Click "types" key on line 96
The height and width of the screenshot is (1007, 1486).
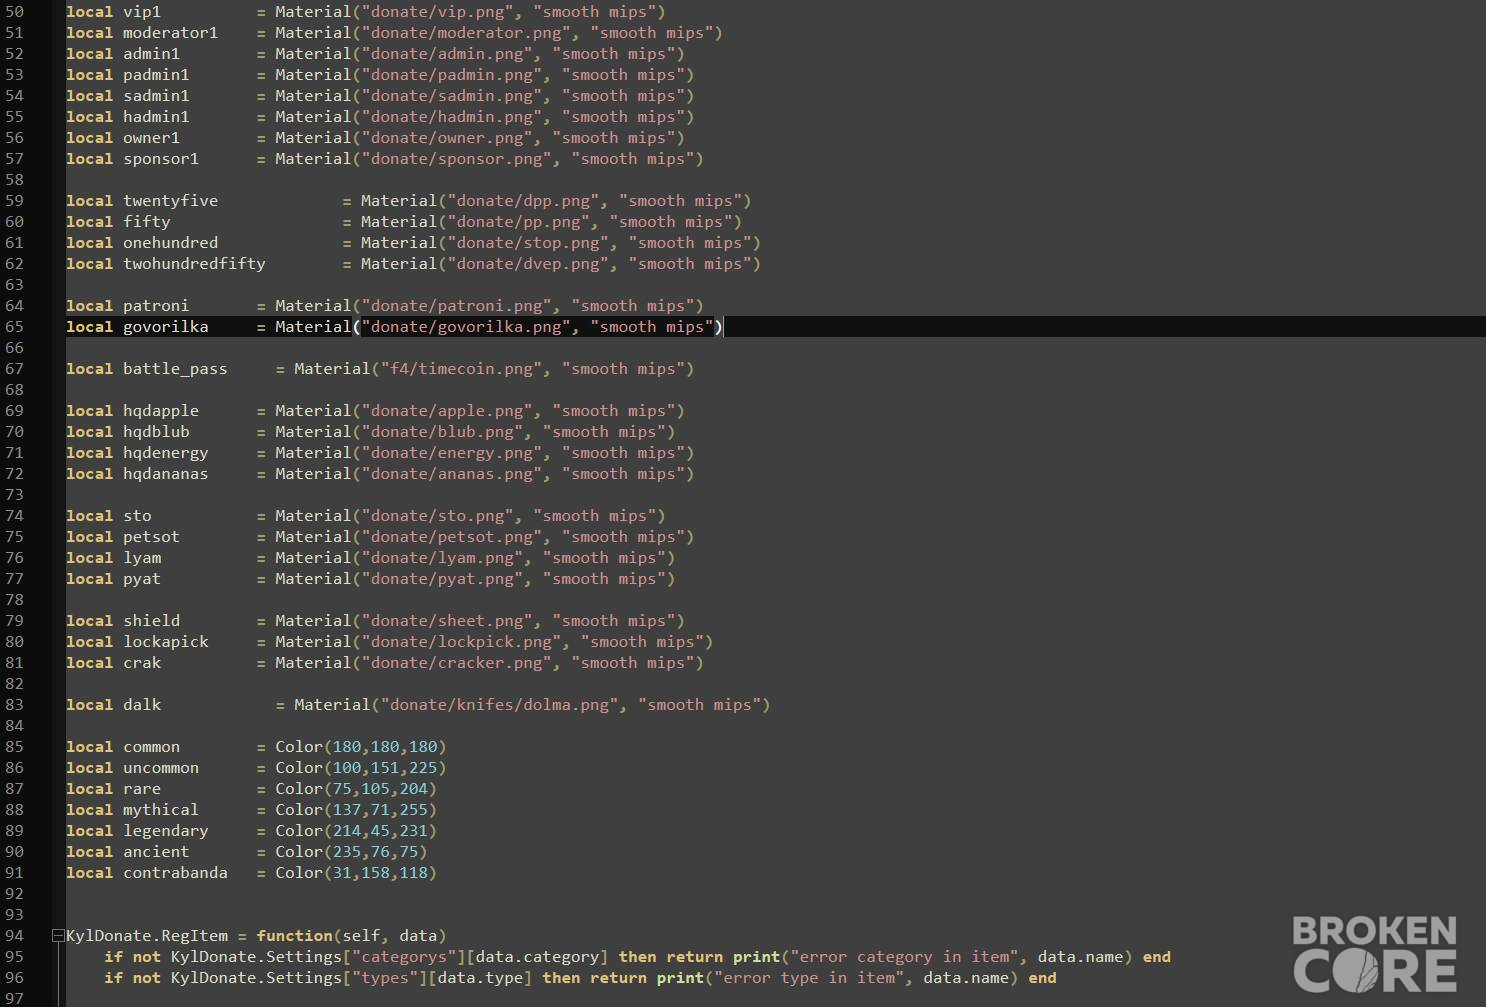click(385, 978)
